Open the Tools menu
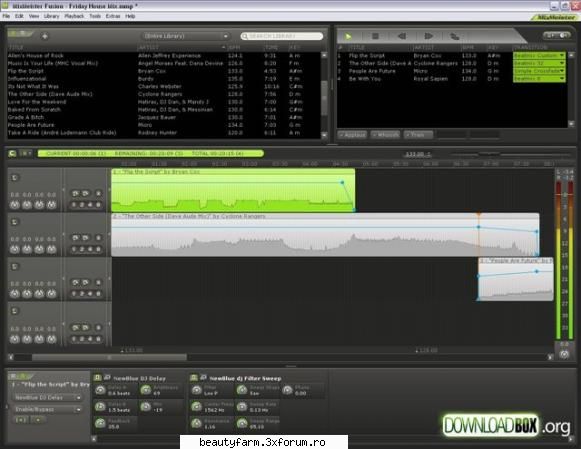581x449 pixels. (95, 16)
